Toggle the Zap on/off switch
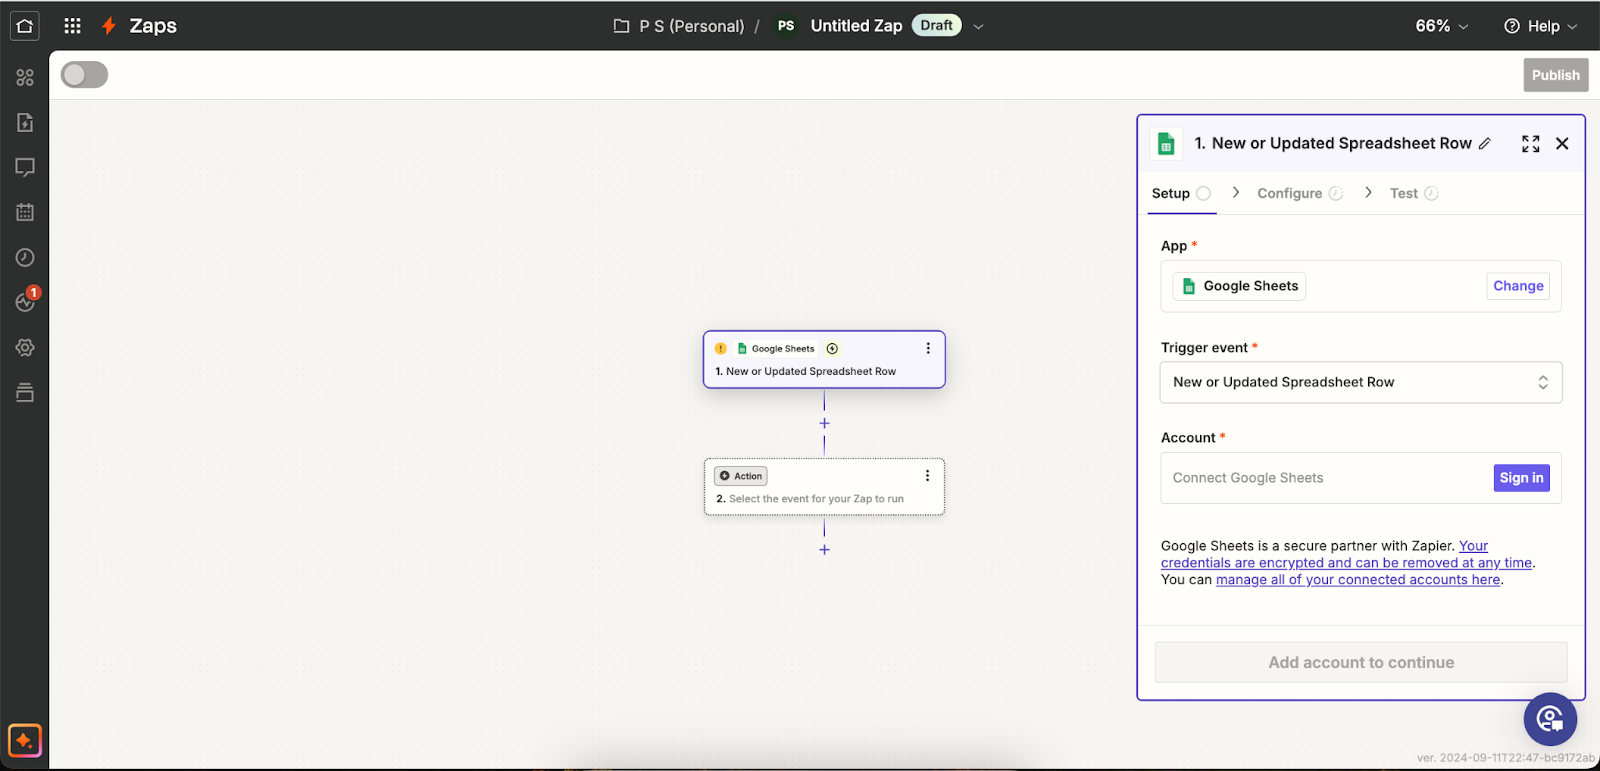Screen dimensions: 1600x771 pyautogui.click(x=84, y=75)
